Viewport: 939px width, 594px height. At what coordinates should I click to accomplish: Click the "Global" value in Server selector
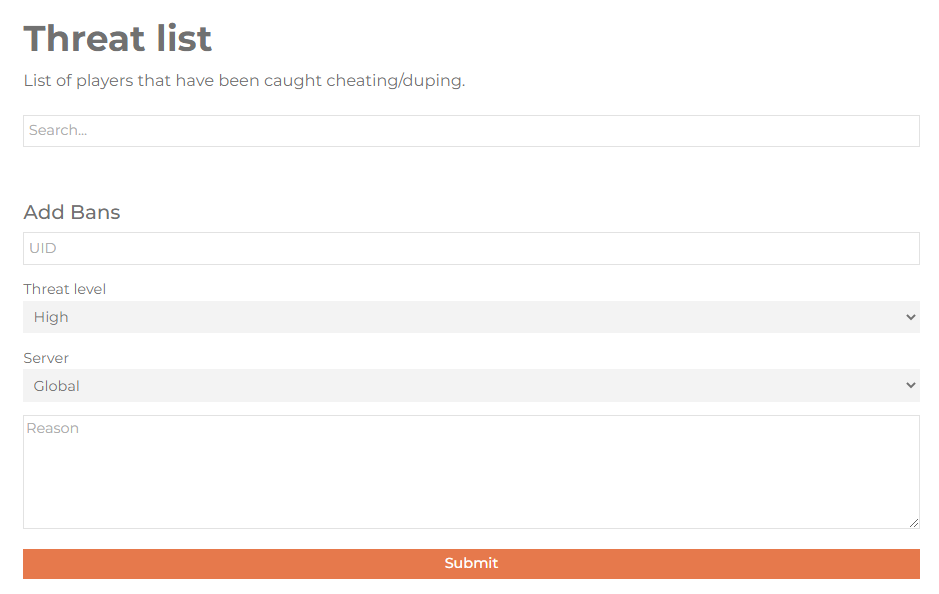(x=57, y=386)
